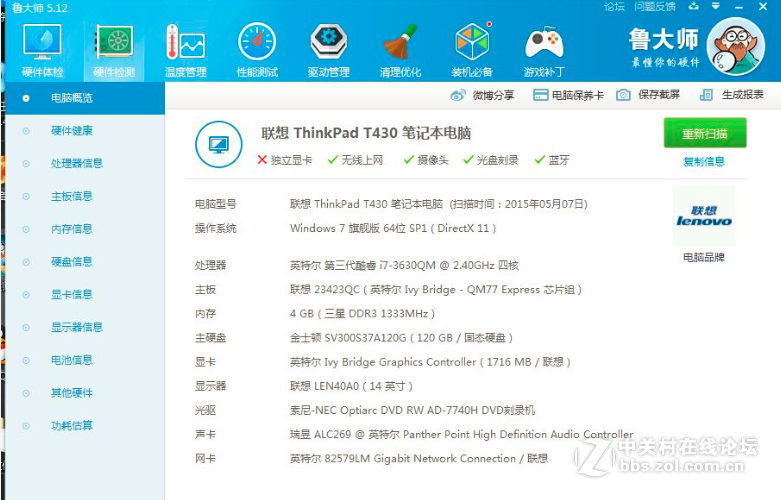Click the 独立显卡 red X status

tap(285, 160)
